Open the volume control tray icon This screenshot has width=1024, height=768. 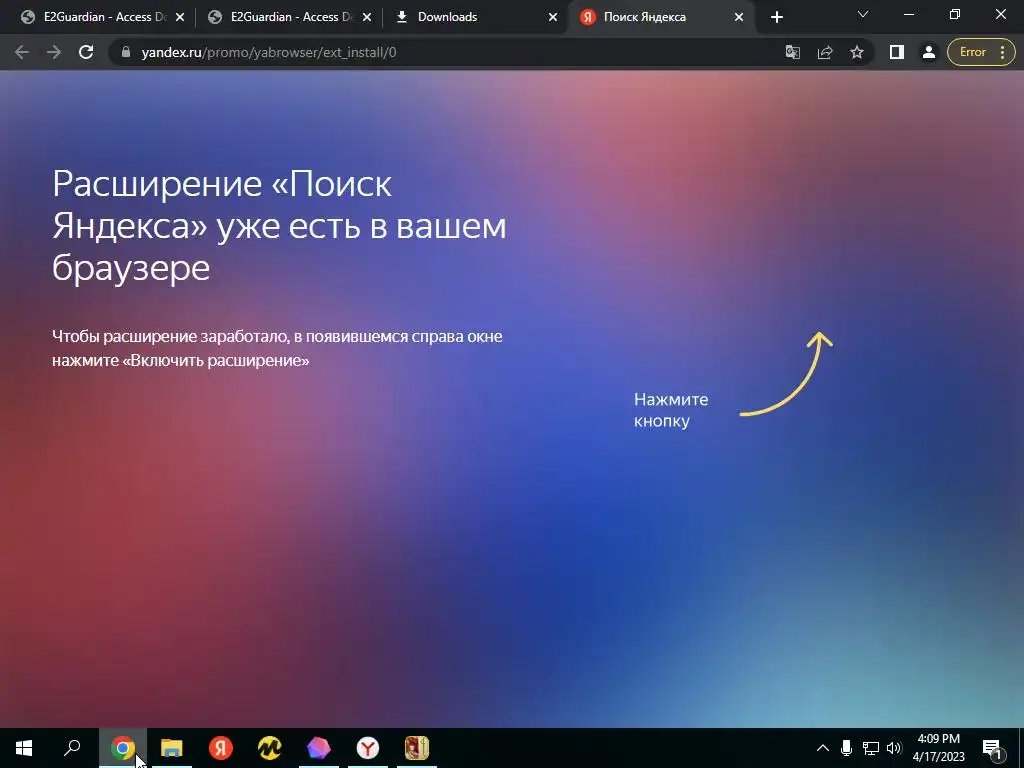click(894, 748)
